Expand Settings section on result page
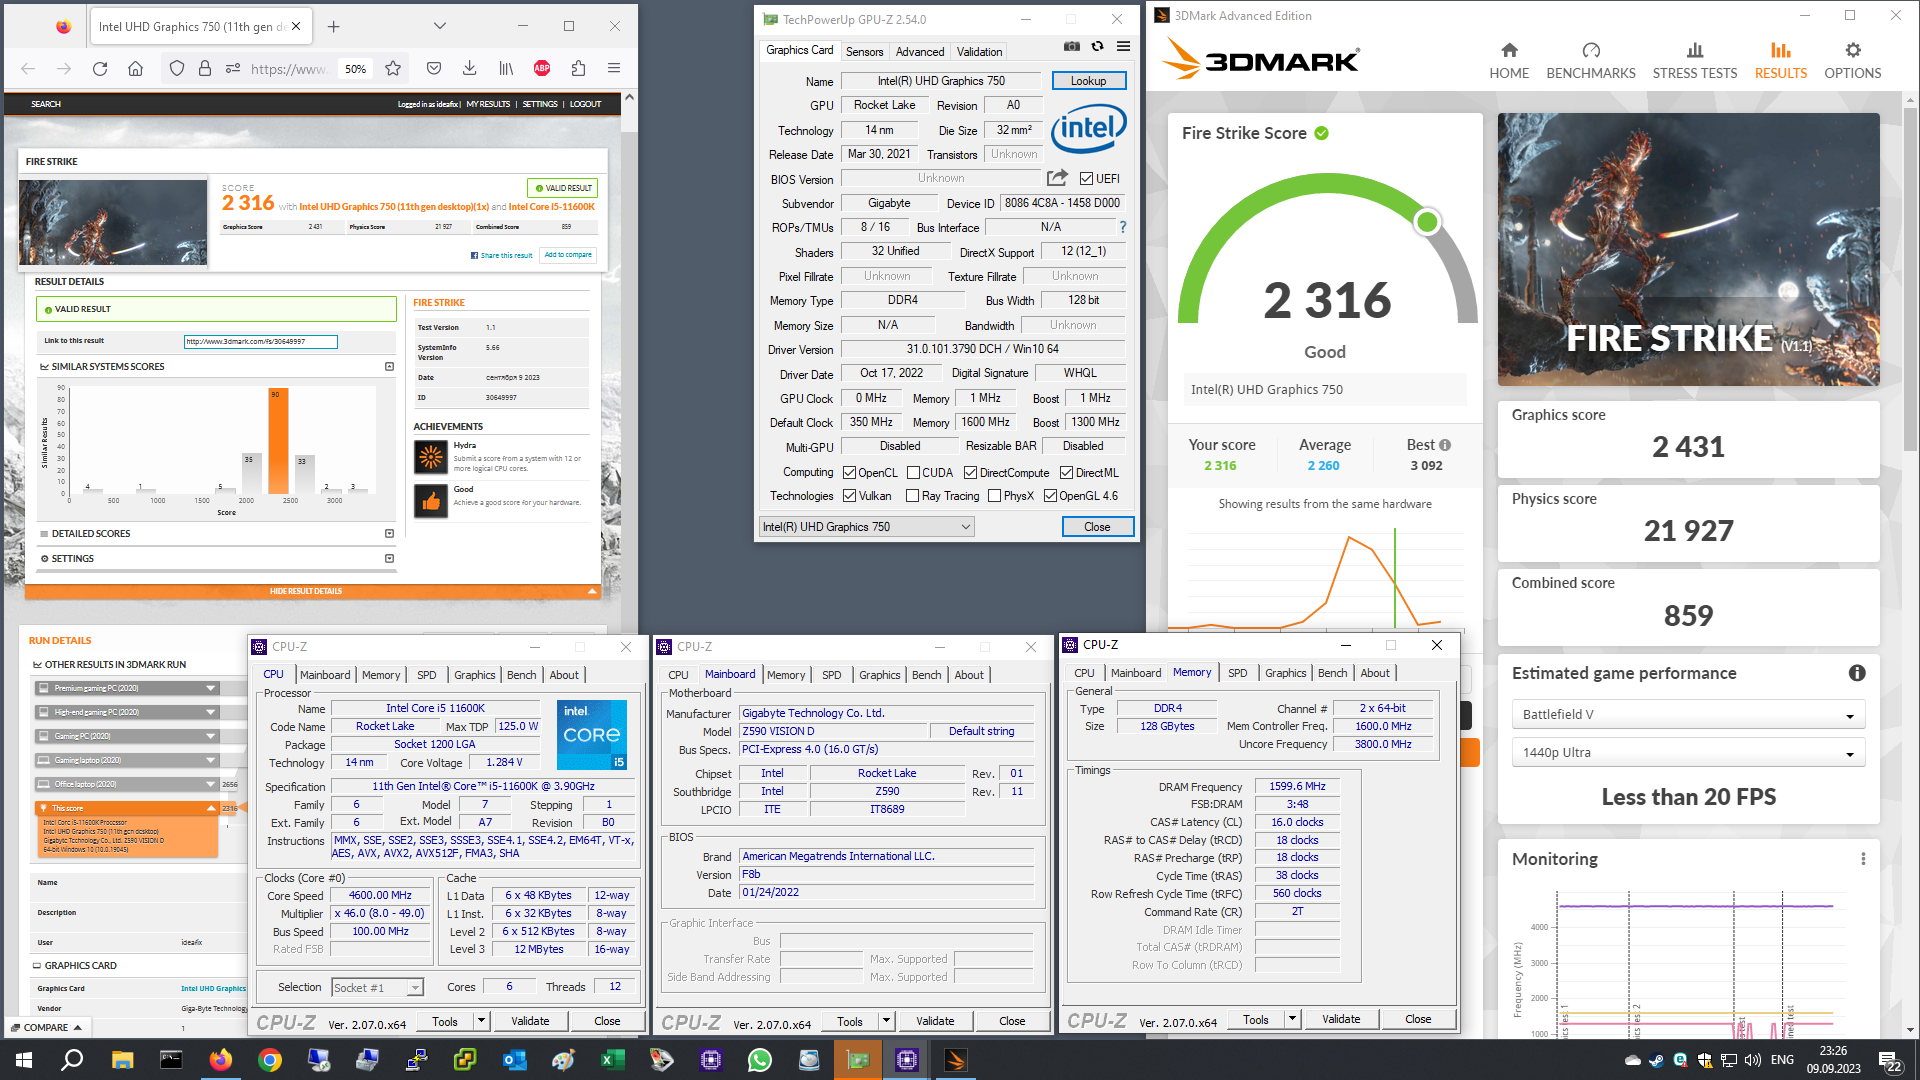 point(389,559)
